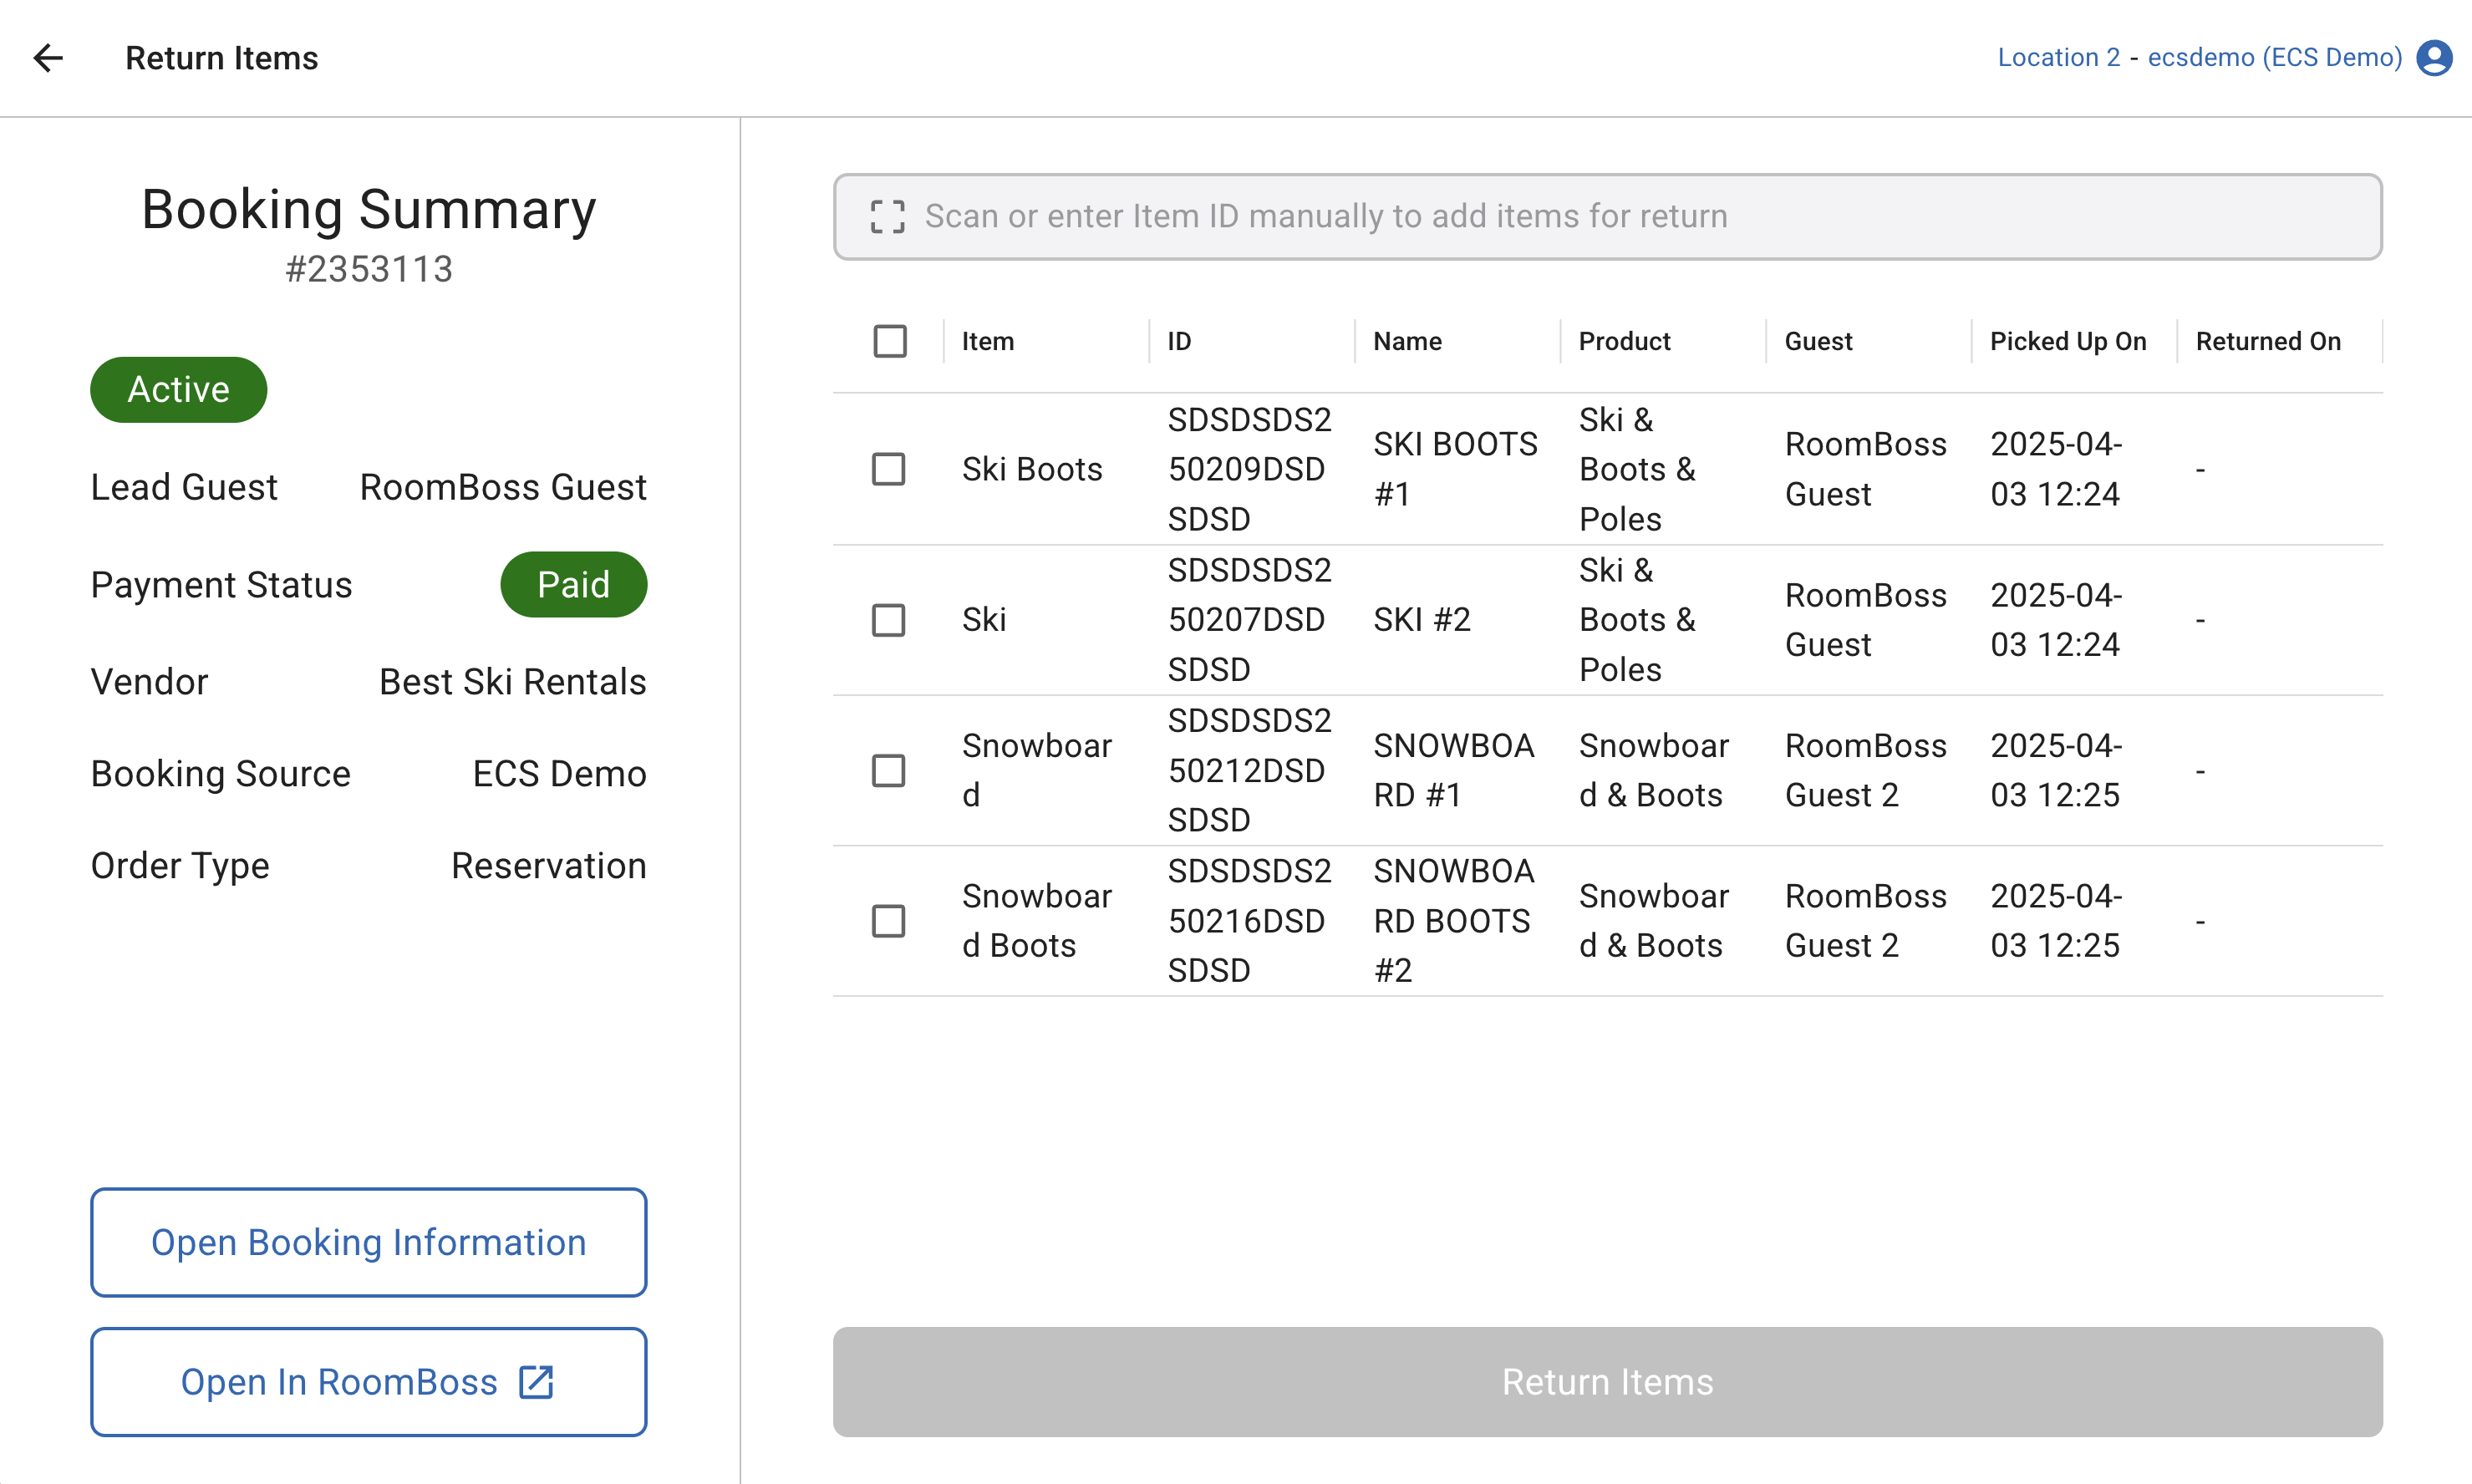The width and height of the screenshot is (2472, 1484).
Task: Toggle the select-all checkbox in header
Action: [889, 341]
